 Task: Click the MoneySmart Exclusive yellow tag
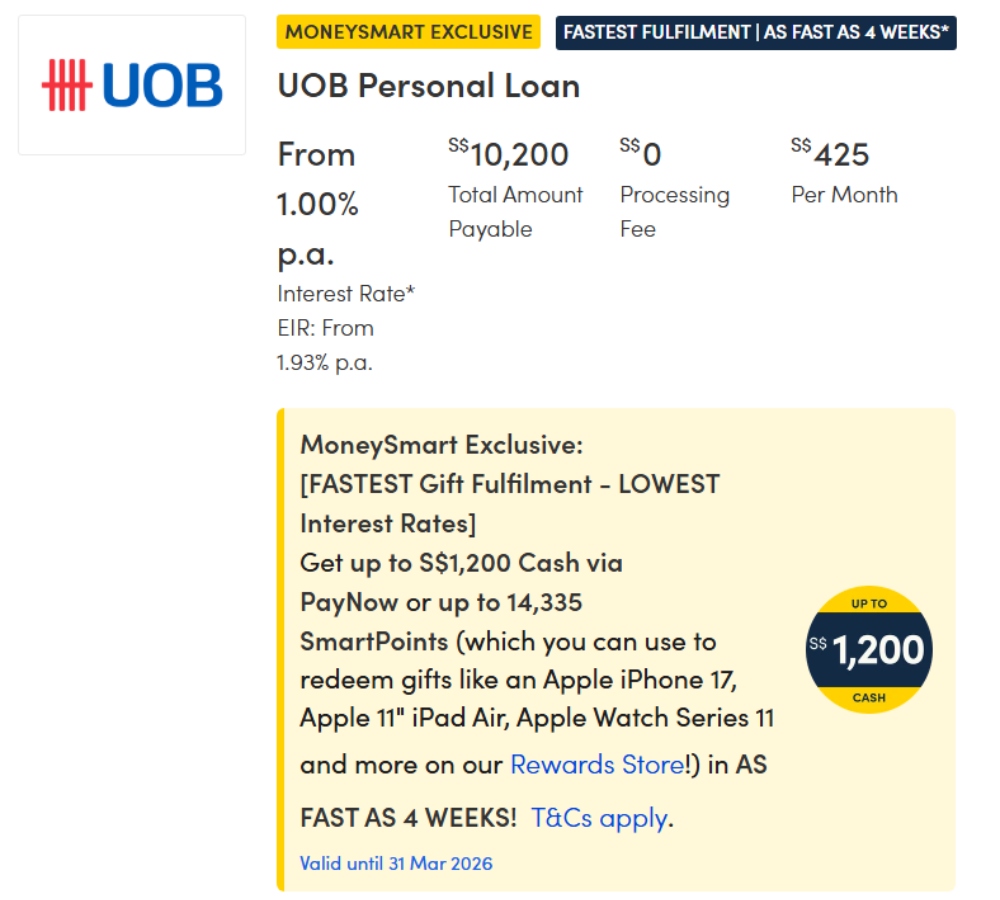coord(408,32)
